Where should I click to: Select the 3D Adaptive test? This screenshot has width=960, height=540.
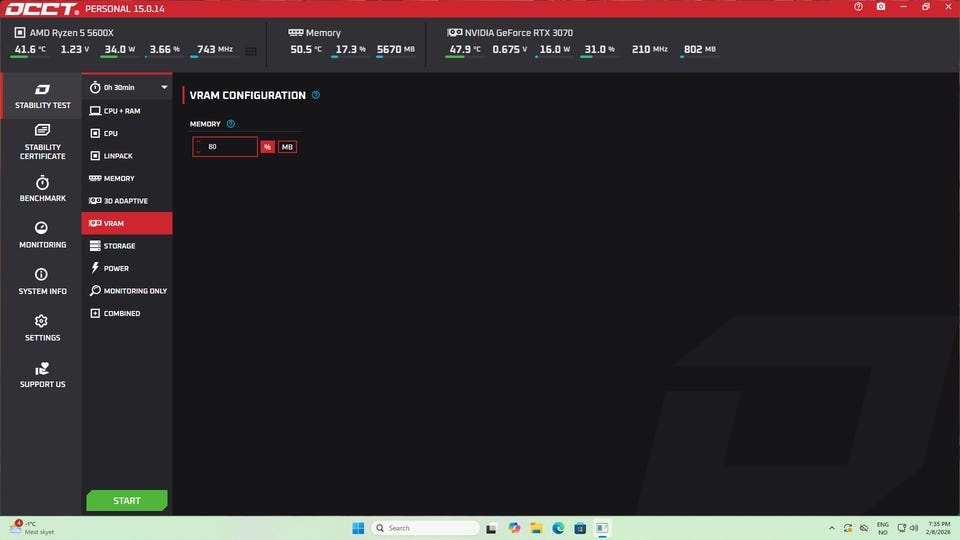point(127,201)
